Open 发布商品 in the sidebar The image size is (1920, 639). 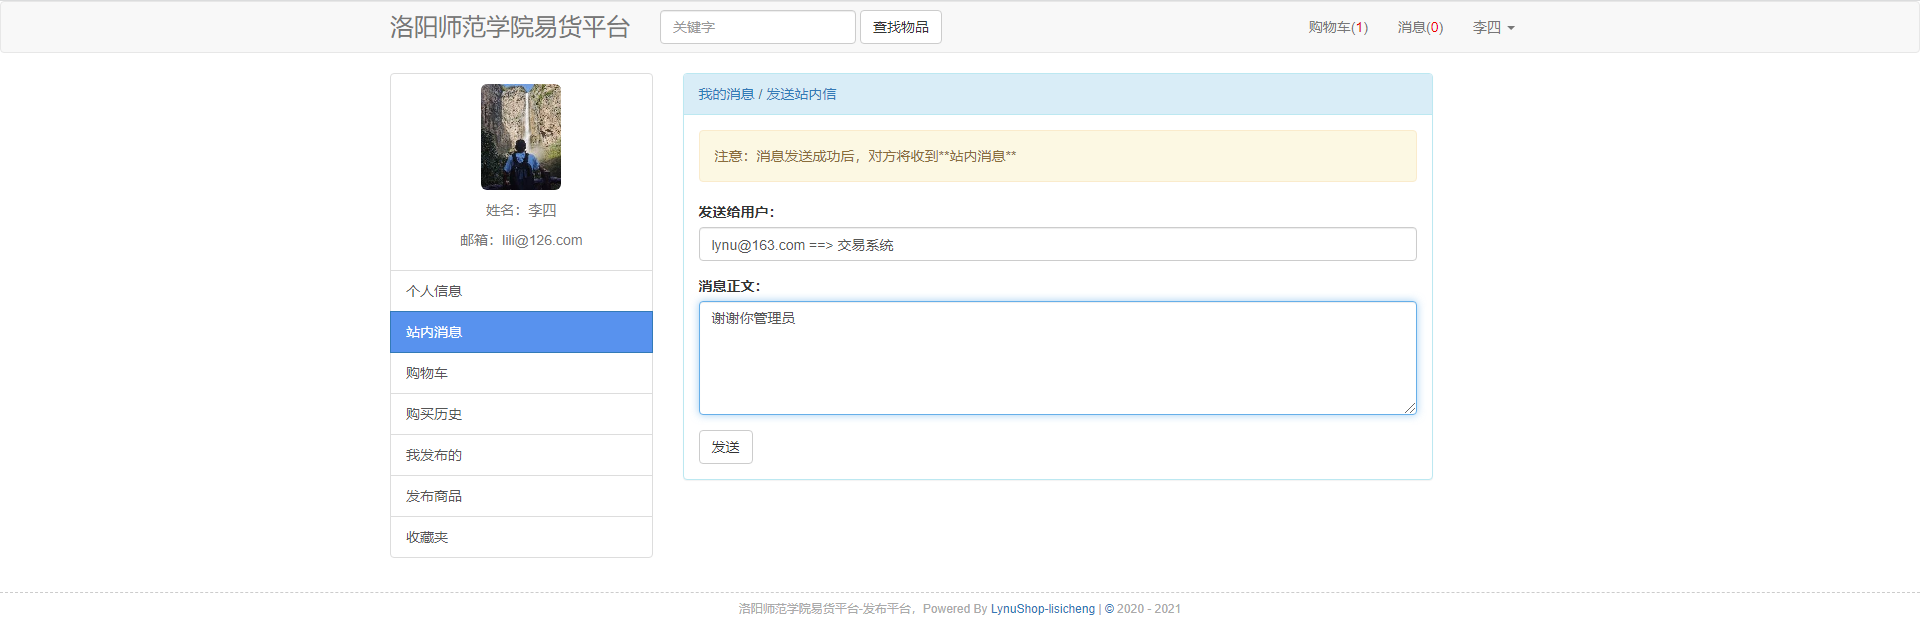coord(521,496)
